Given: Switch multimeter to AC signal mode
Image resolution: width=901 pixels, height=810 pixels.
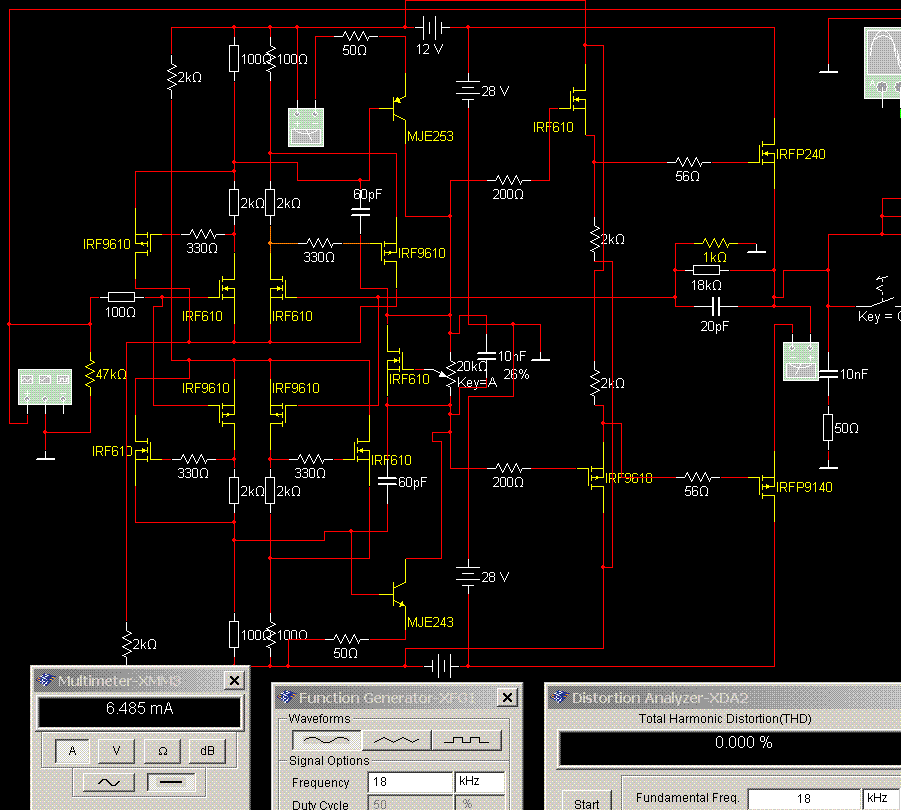Looking at the screenshot, I should coord(109,782).
